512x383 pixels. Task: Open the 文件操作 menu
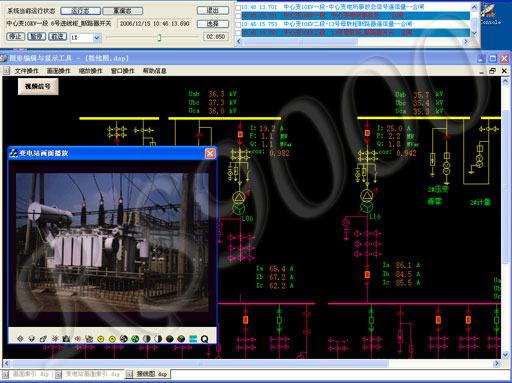27,71
